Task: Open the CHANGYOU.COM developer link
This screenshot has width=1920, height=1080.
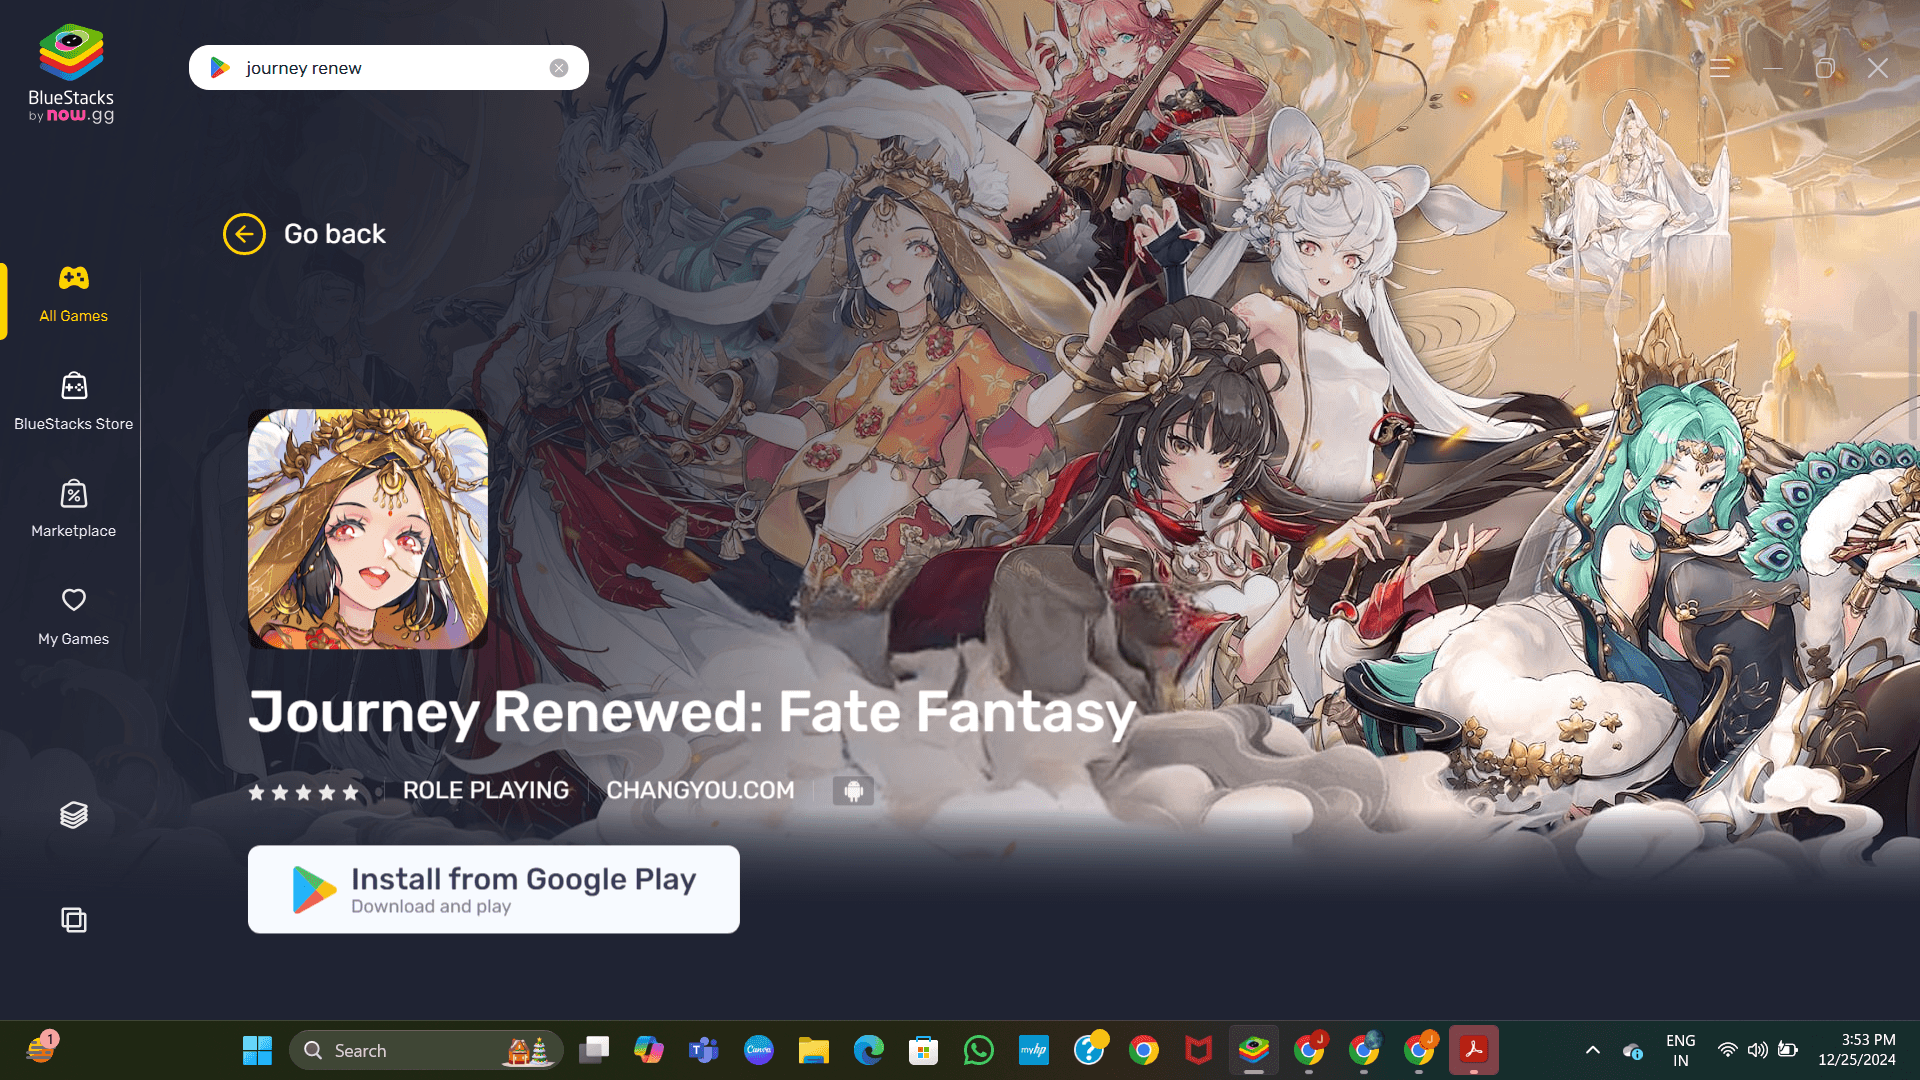Action: tap(700, 790)
